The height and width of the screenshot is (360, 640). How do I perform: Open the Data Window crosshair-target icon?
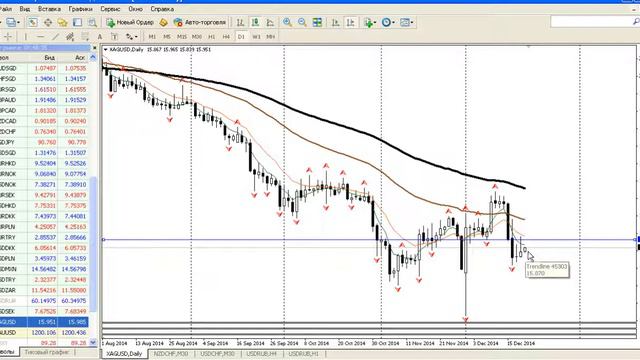48,22
